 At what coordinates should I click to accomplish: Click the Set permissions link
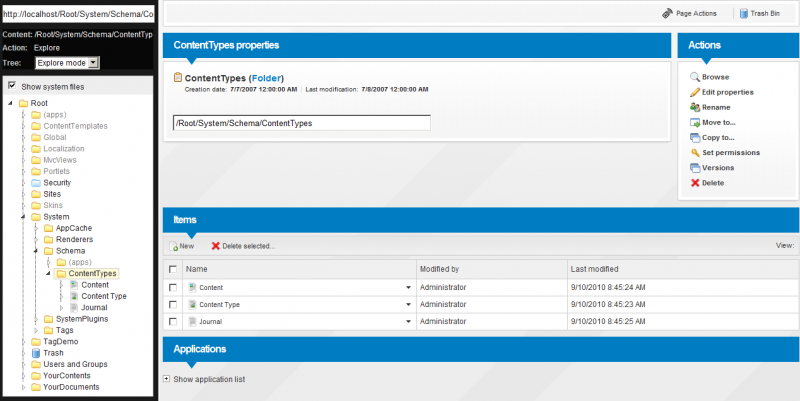click(731, 153)
